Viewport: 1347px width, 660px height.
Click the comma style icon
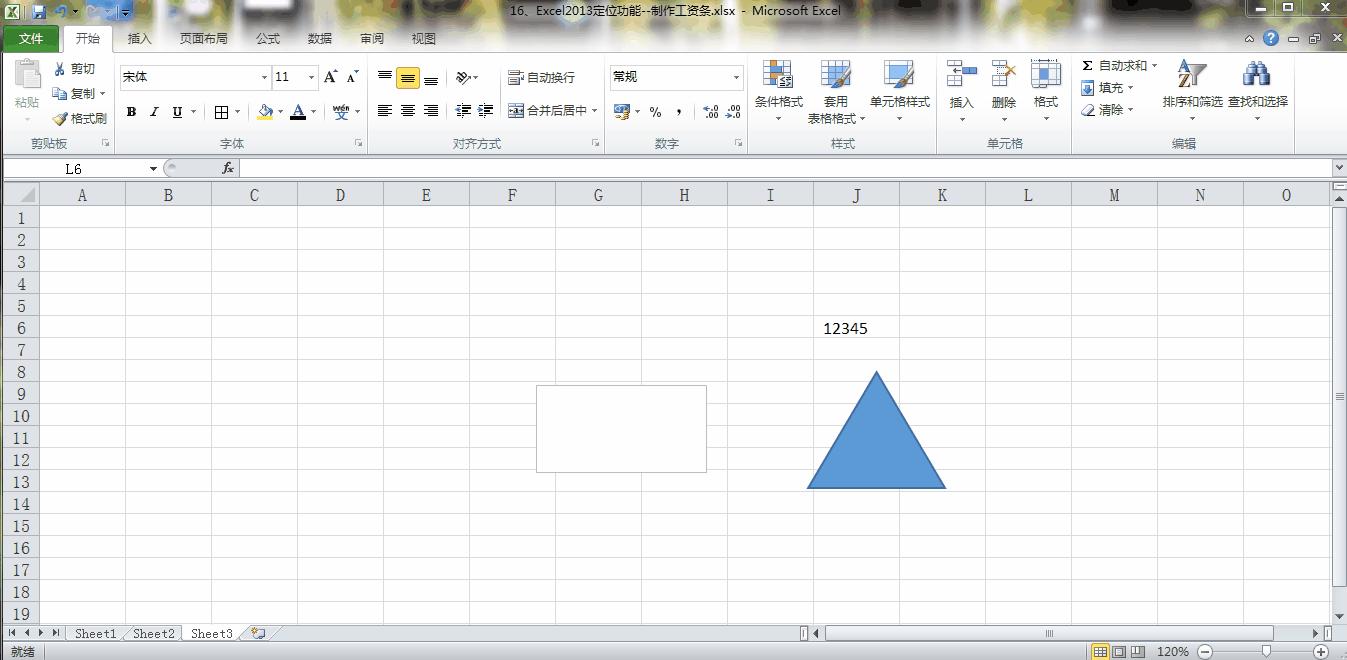[679, 112]
